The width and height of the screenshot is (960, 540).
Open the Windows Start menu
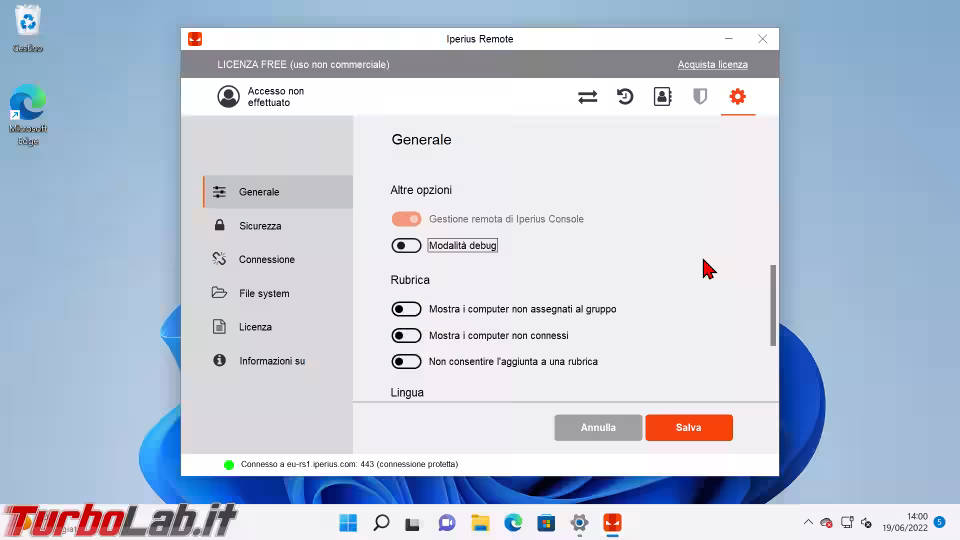click(348, 523)
